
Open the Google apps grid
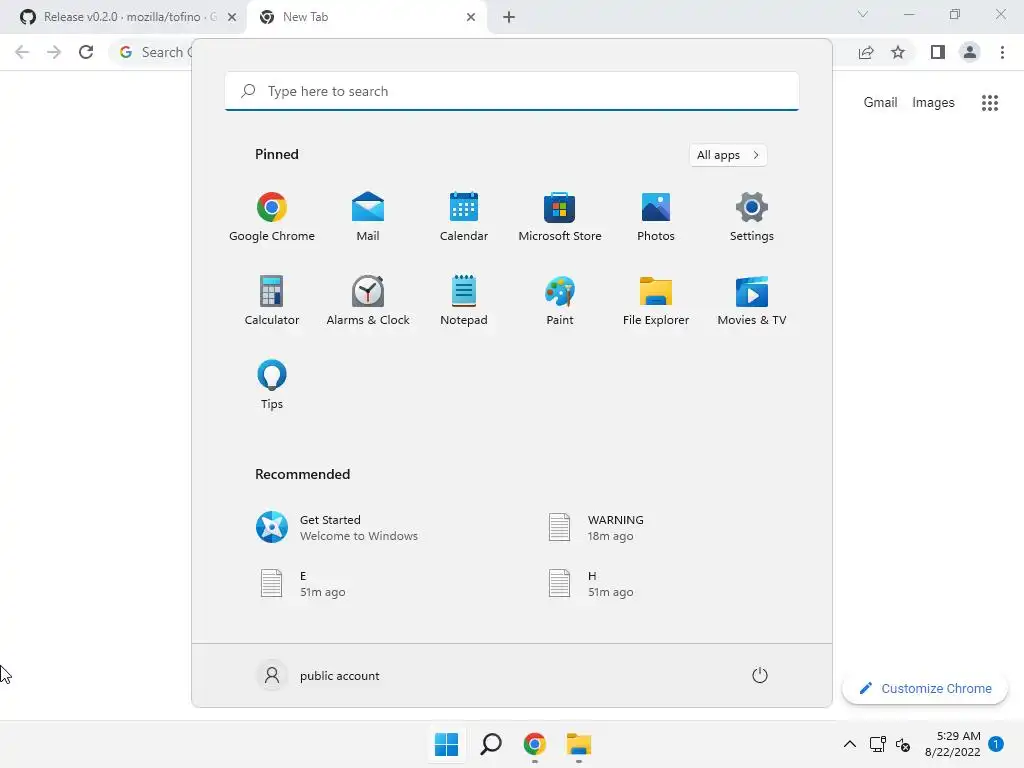990,103
